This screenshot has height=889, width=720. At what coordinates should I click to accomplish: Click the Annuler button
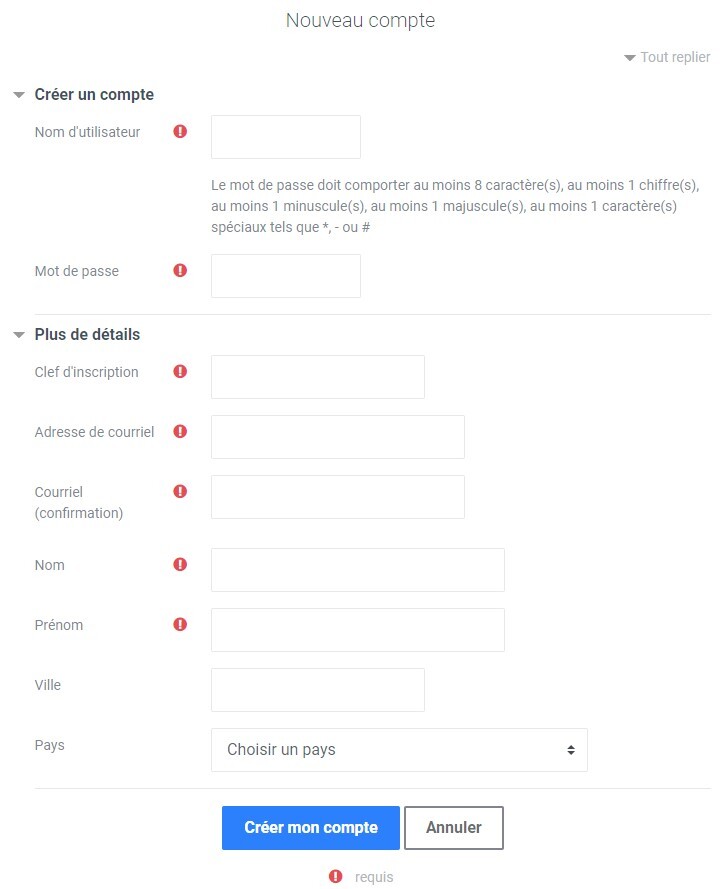[454, 828]
